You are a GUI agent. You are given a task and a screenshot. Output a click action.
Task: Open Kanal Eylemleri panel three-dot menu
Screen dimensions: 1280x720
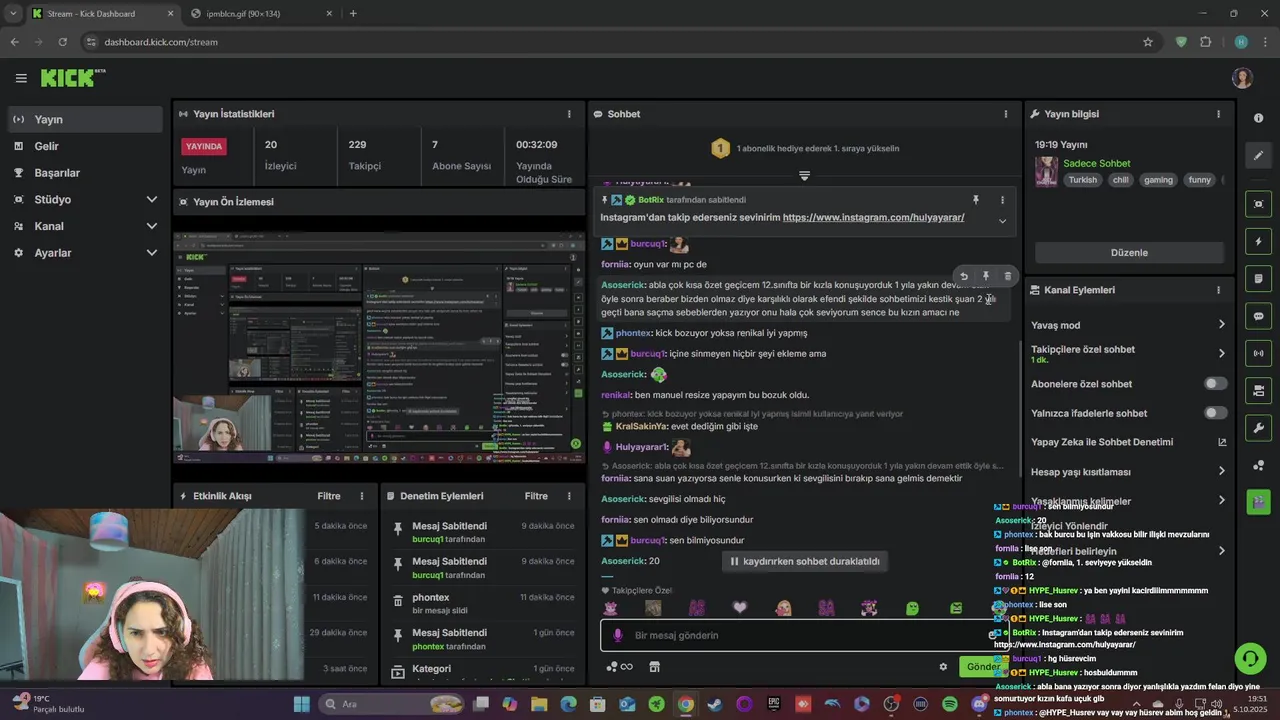[x=1218, y=290]
